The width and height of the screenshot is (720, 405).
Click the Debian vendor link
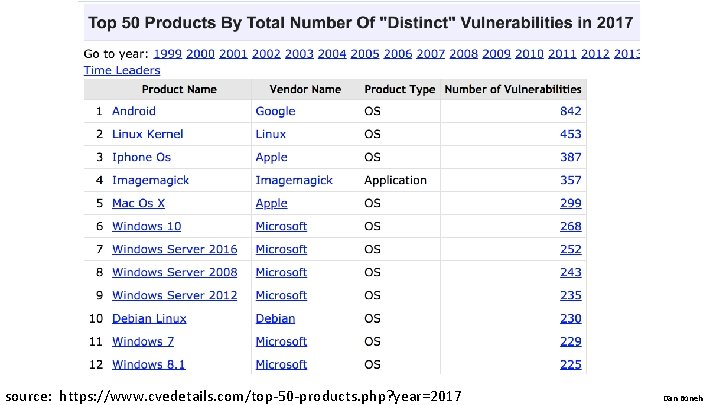click(275, 318)
